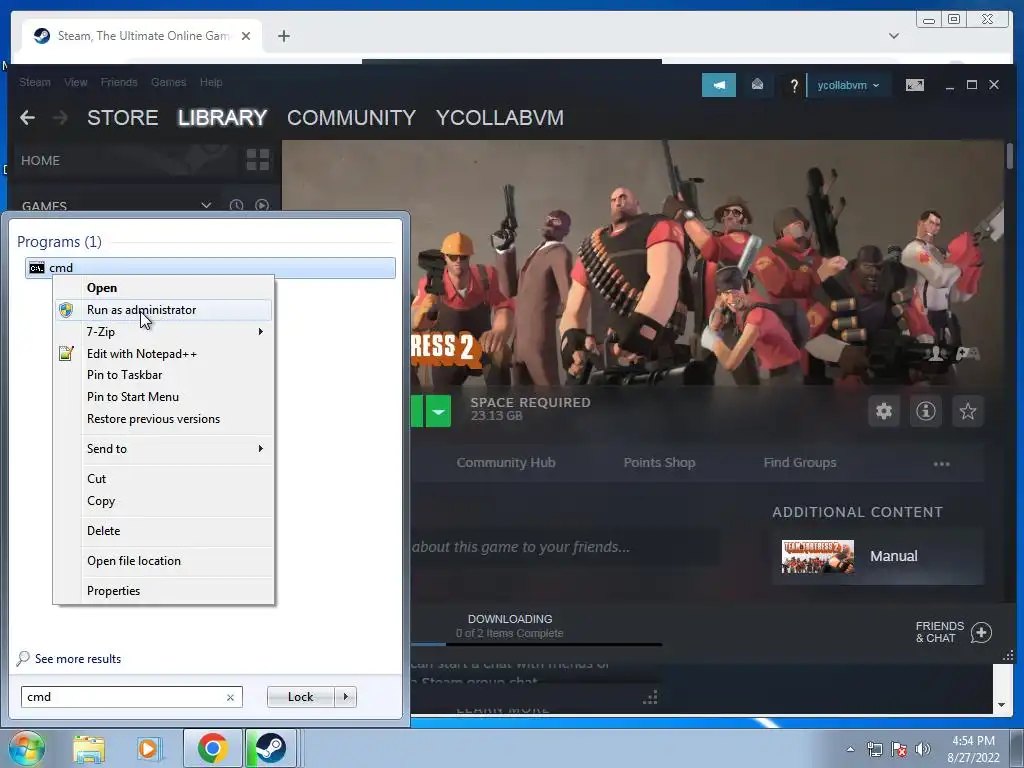Click See more results
The width and height of the screenshot is (1024, 768).
click(78, 659)
